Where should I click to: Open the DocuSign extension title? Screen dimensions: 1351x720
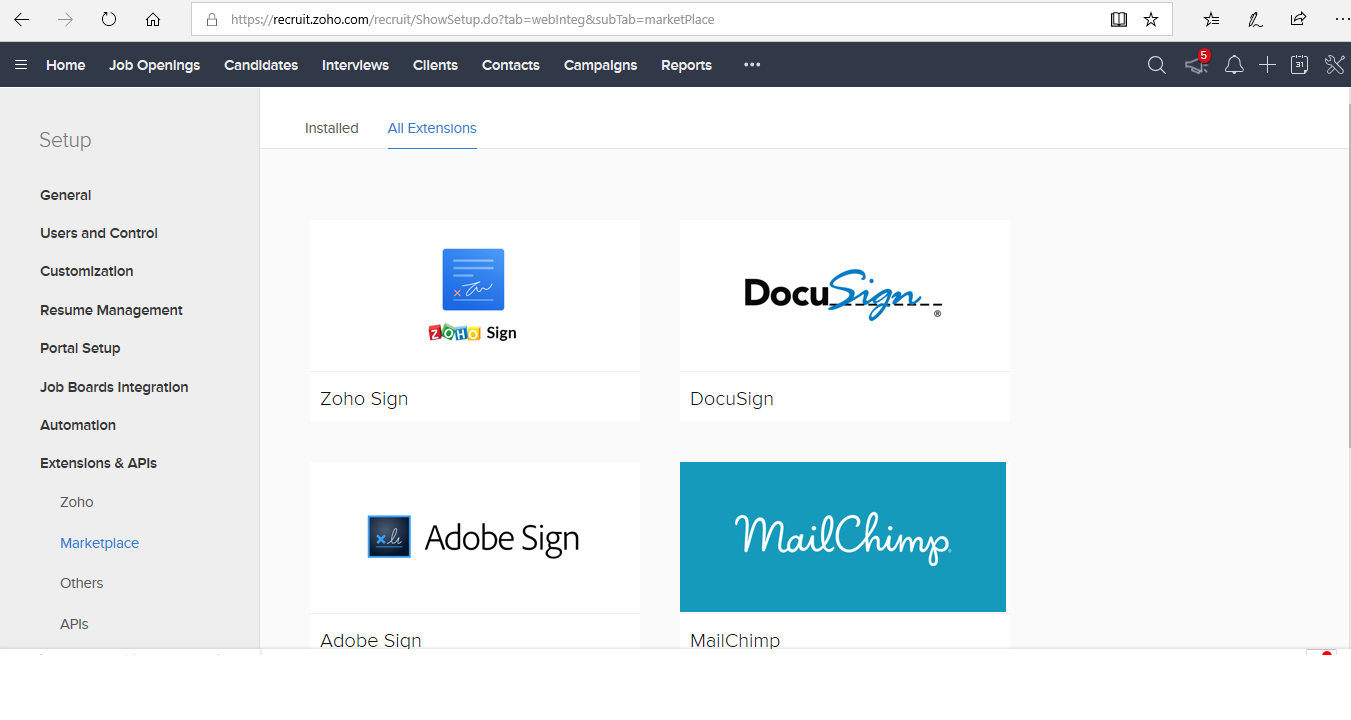[732, 398]
